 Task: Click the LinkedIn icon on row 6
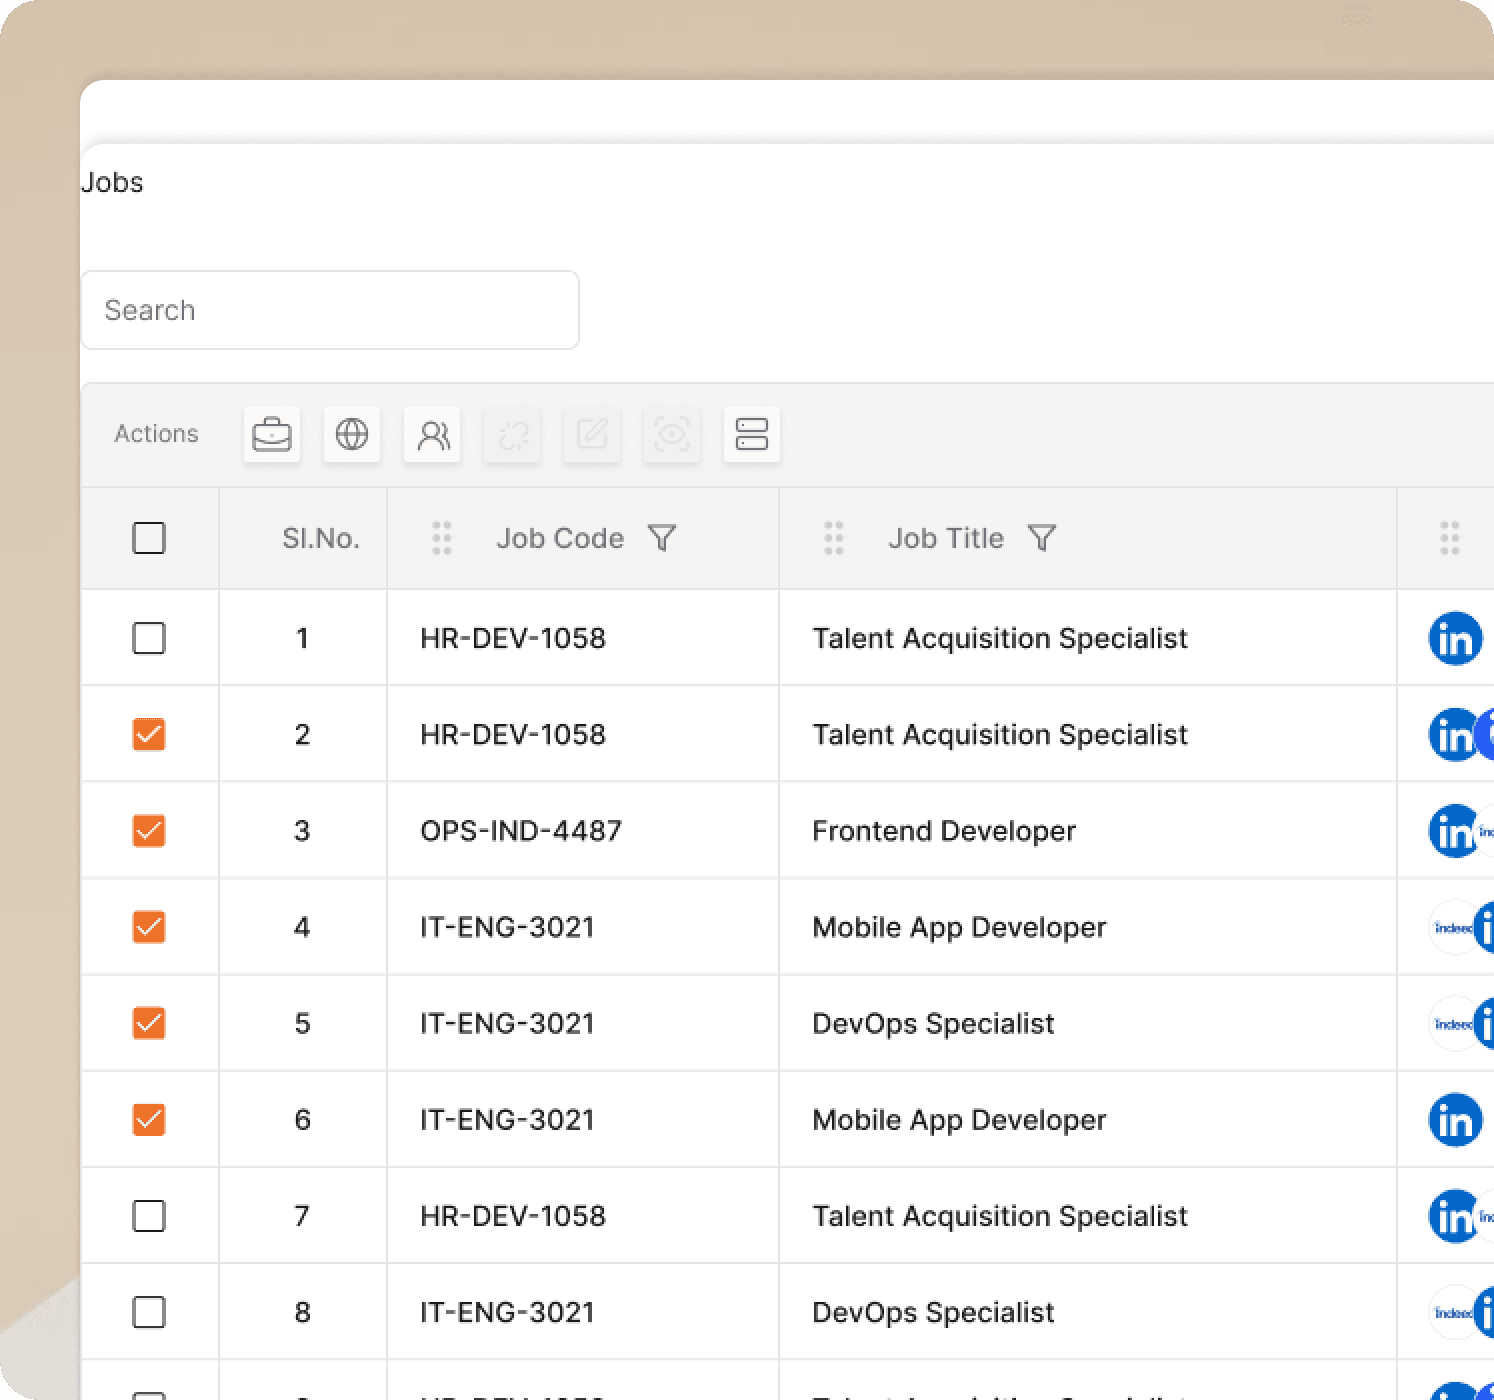tap(1456, 1120)
